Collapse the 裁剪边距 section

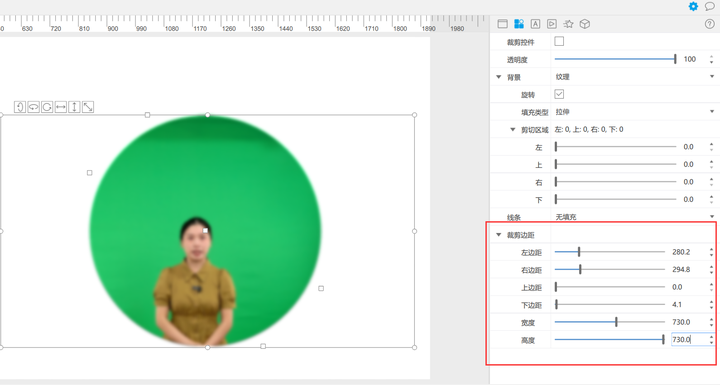click(x=499, y=235)
